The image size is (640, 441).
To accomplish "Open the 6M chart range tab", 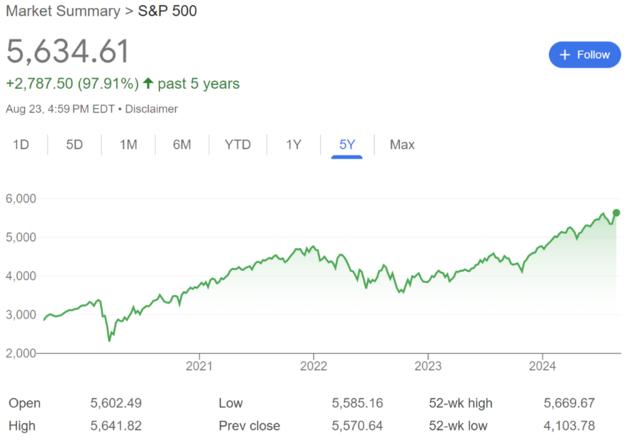I will pyautogui.click(x=182, y=145).
